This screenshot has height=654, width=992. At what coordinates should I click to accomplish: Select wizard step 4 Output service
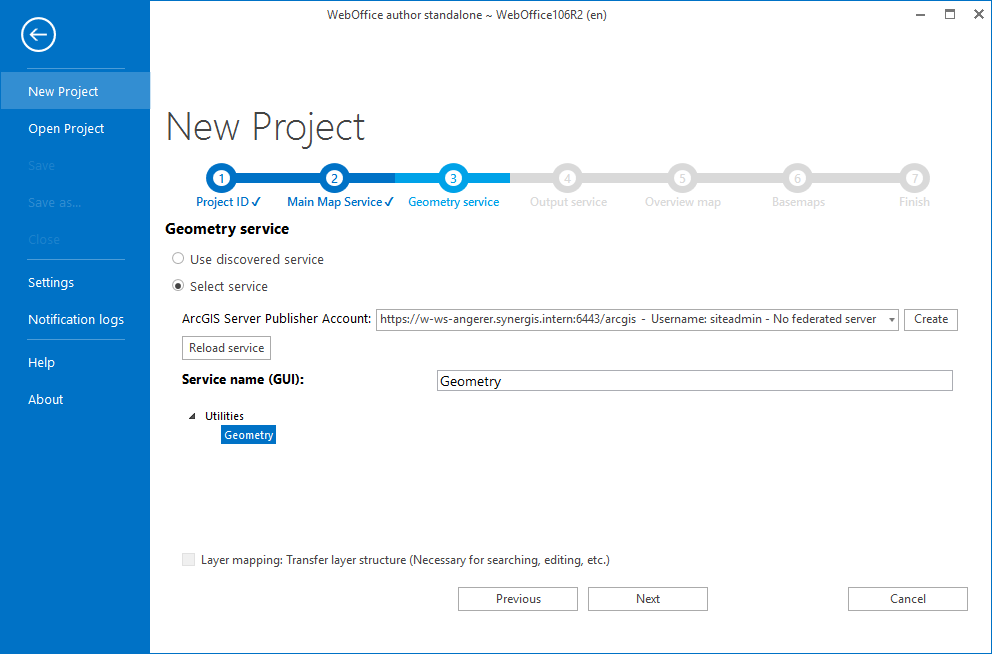tap(567, 177)
